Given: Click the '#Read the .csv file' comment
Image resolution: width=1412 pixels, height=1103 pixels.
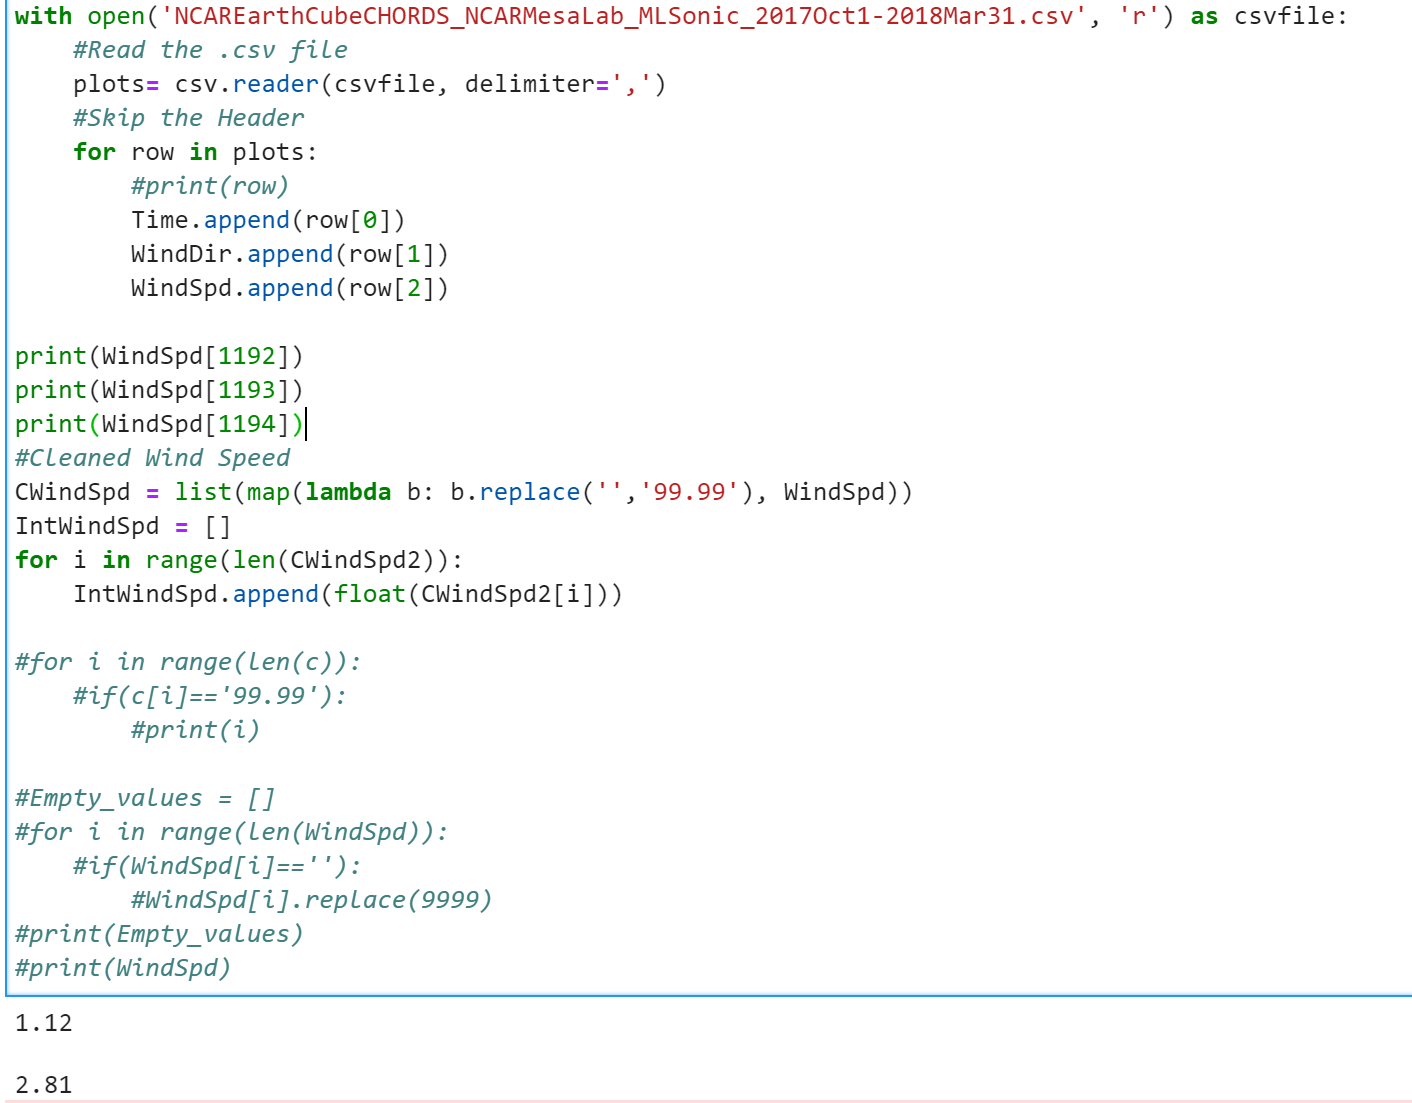Looking at the screenshot, I should pyautogui.click(x=210, y=50).
